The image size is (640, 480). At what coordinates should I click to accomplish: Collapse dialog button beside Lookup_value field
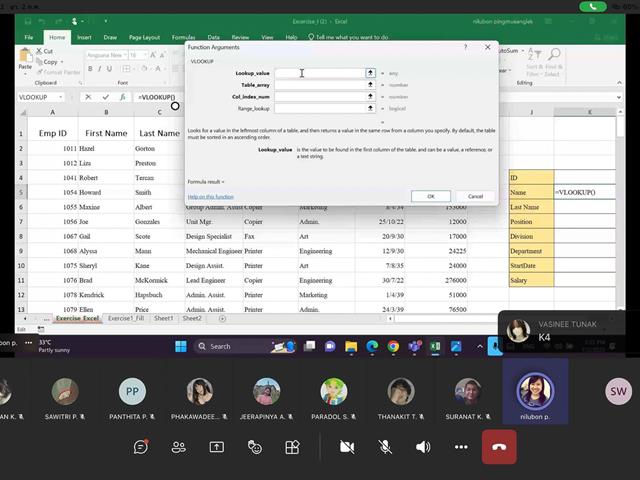tap(370, 73)
